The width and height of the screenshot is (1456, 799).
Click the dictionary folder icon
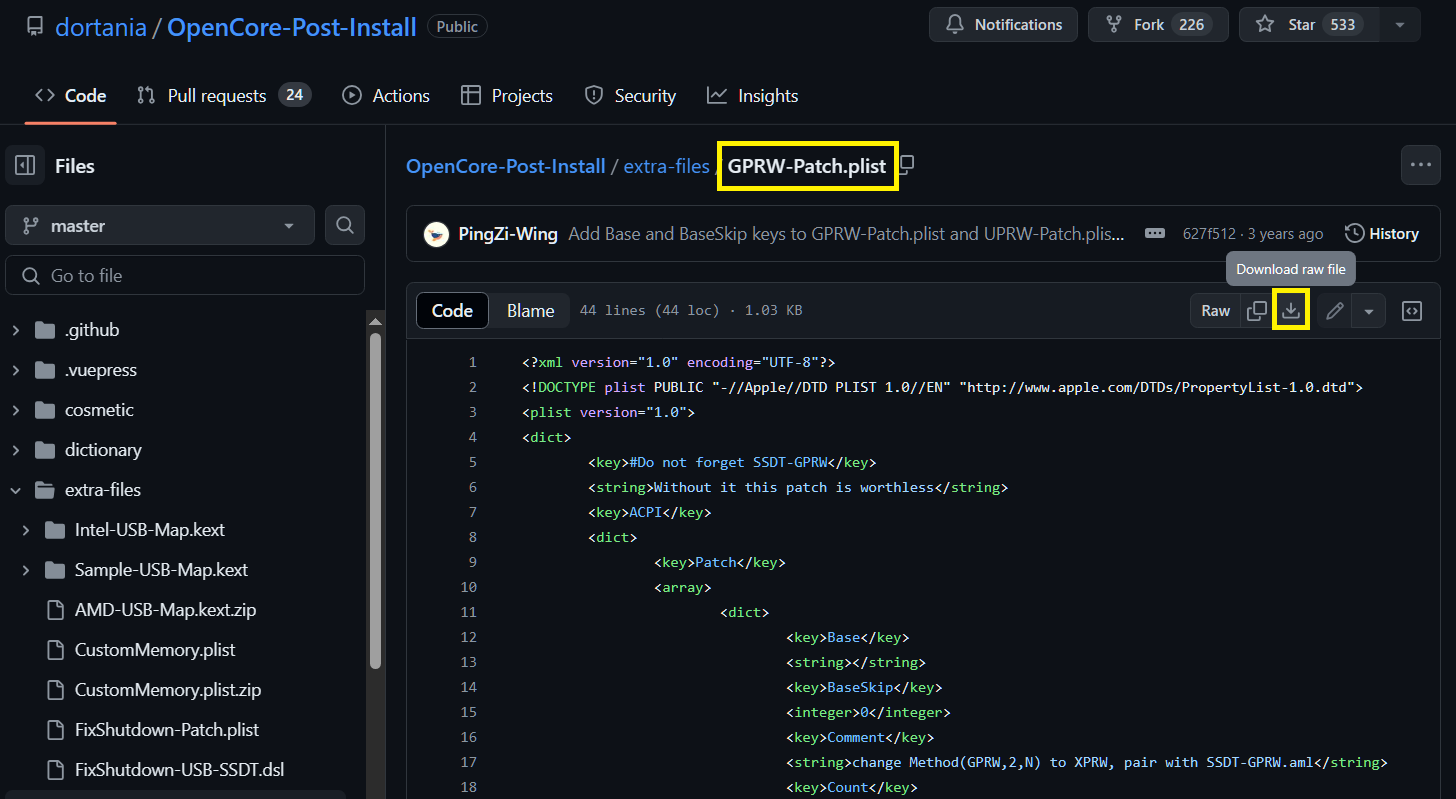click(x=45, y=450)
